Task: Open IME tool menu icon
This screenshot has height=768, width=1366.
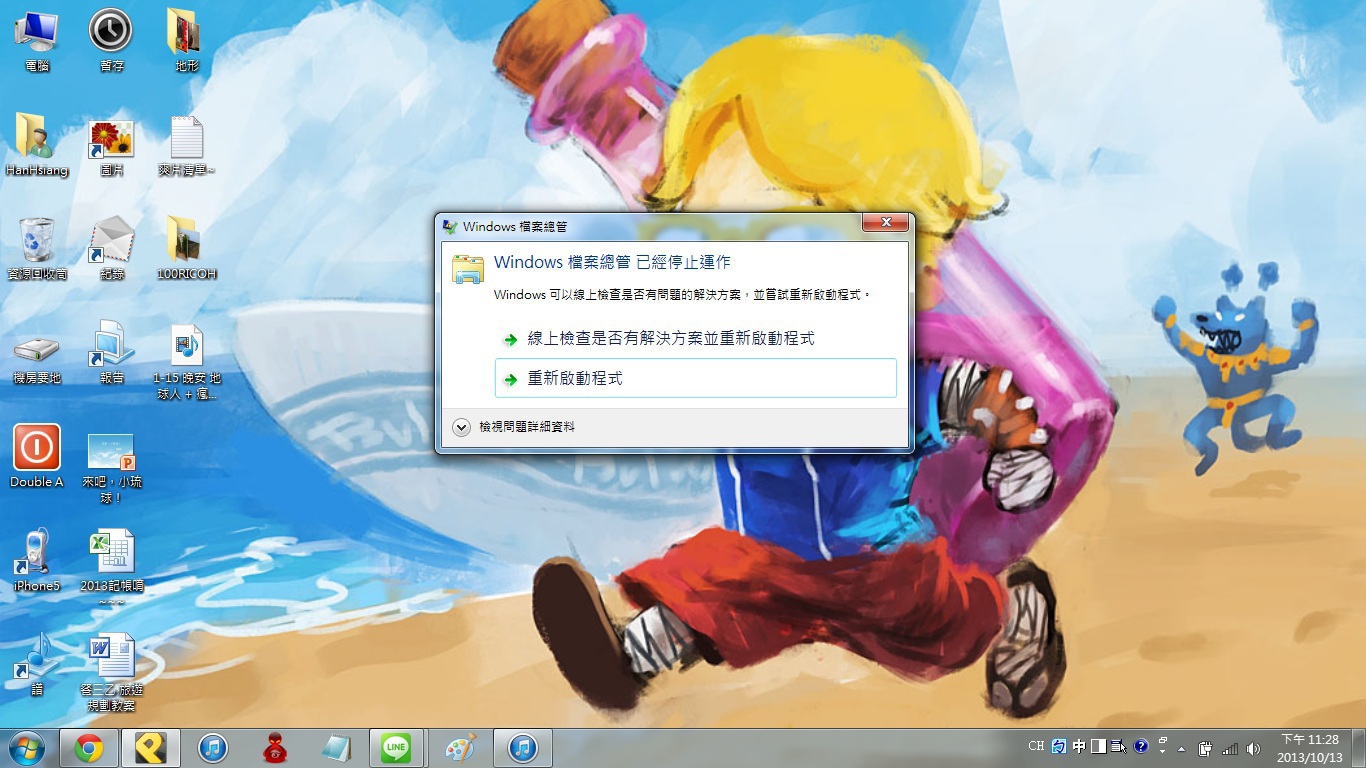Action: tap(1119, 746)
